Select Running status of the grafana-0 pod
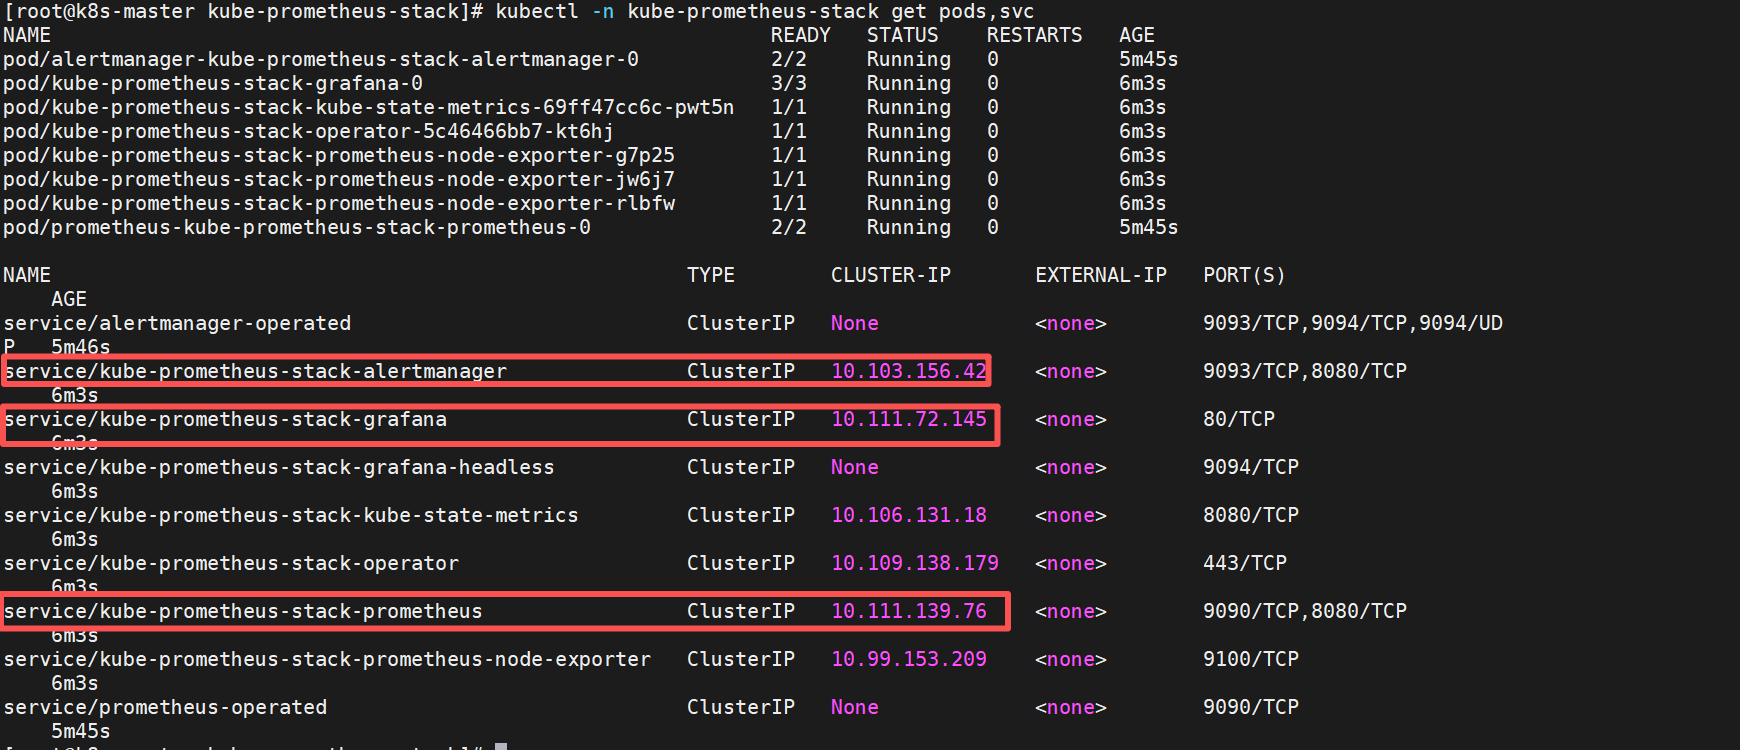Viewport: 1740px width, 750px height. tap(909, 83)
